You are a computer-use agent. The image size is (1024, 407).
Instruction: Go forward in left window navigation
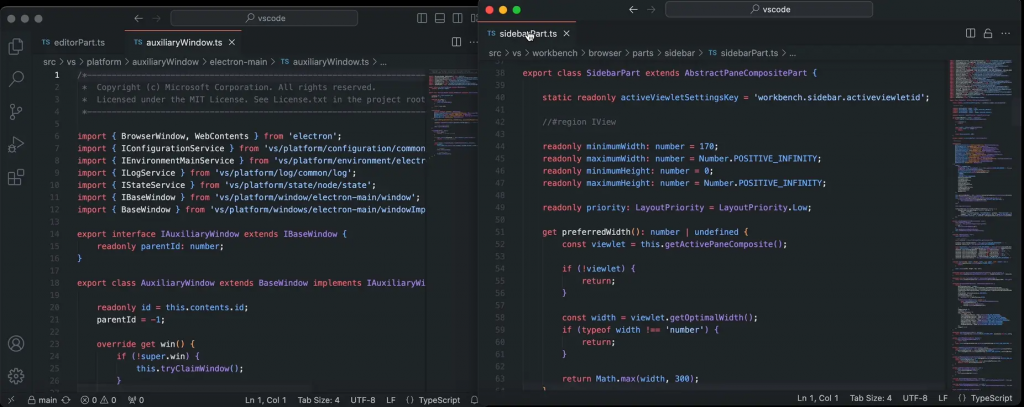pyautogui.click(x=157, y=18)
